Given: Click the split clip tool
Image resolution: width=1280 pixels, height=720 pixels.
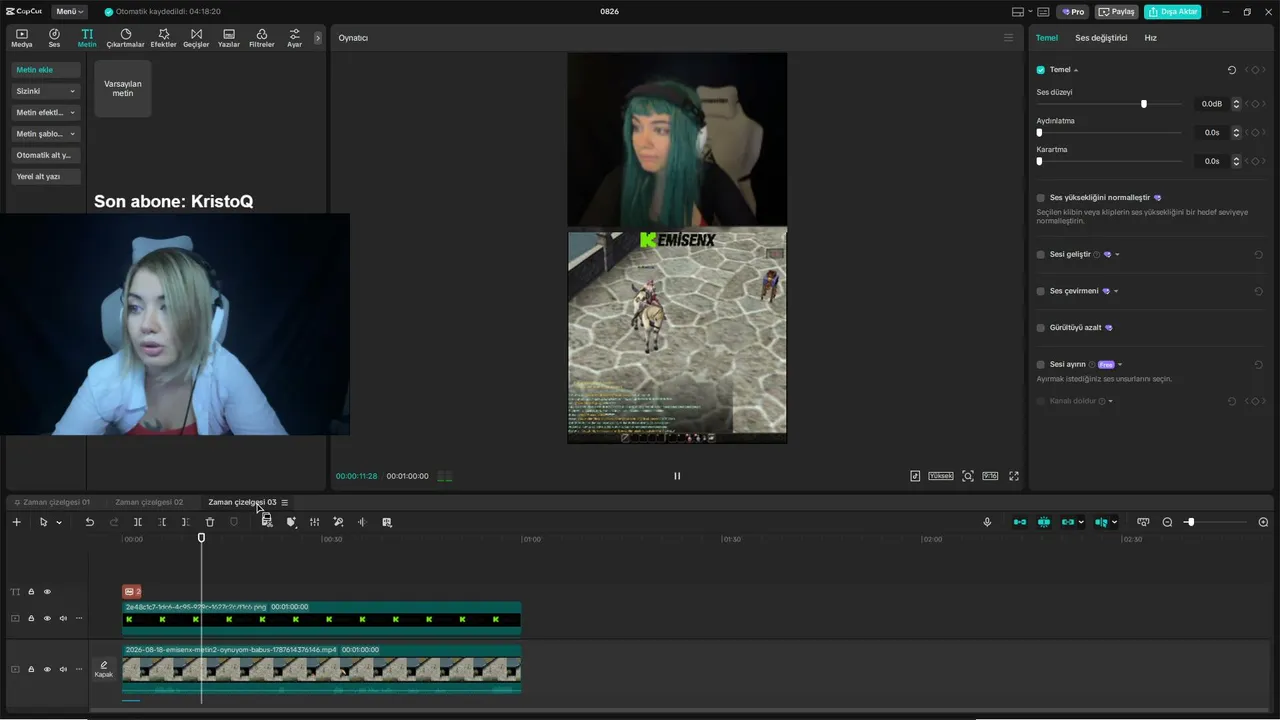Looking at the screenshot, I should pos(138,522).
